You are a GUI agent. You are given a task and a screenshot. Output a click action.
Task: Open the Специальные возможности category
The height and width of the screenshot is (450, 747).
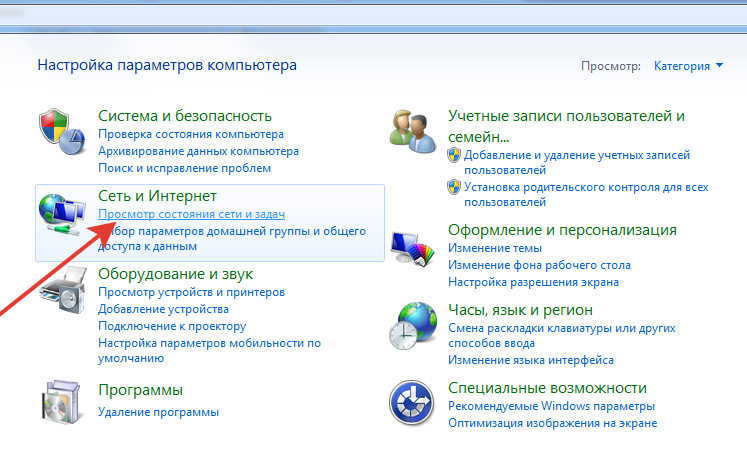tap(547, 388)
